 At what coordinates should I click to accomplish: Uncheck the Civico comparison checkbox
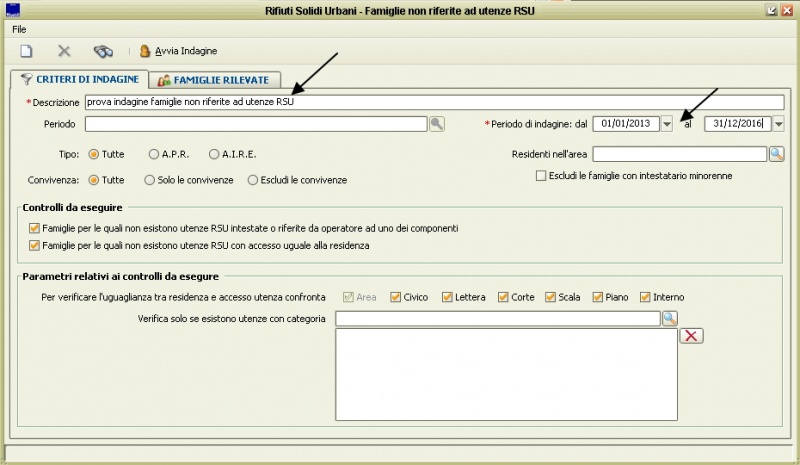(x=396, y=297)
